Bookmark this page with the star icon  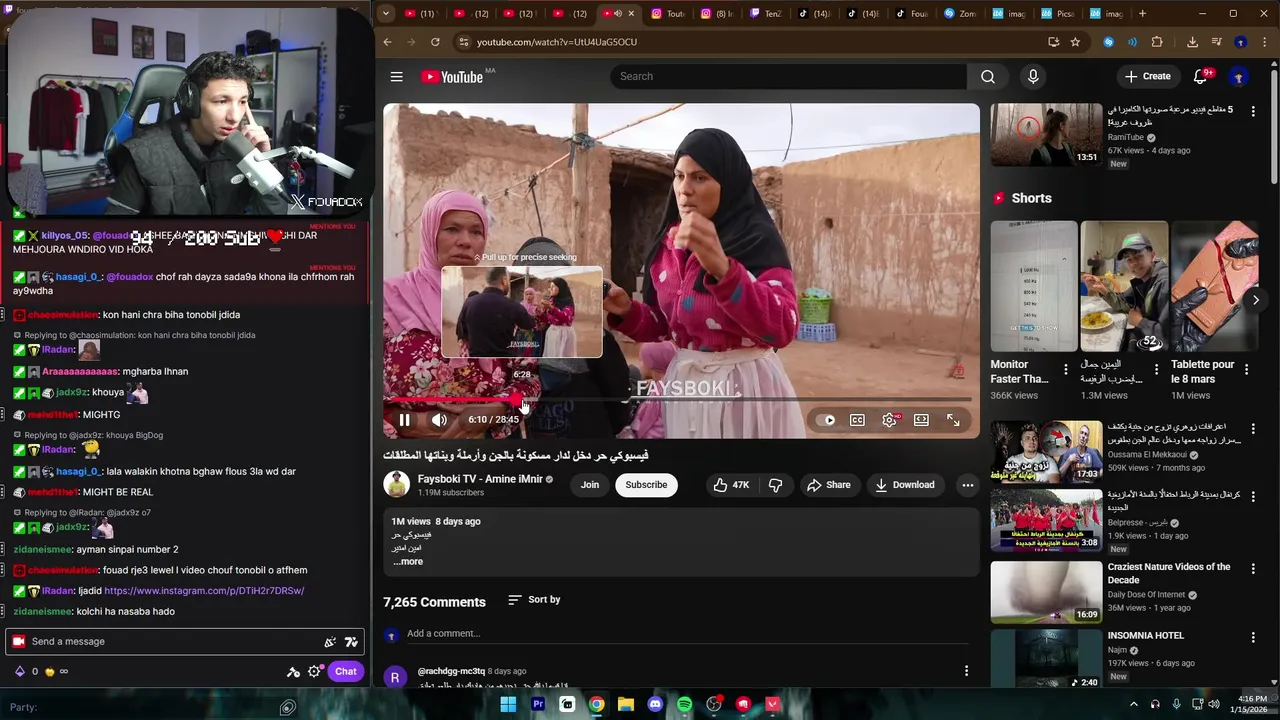1075,42
